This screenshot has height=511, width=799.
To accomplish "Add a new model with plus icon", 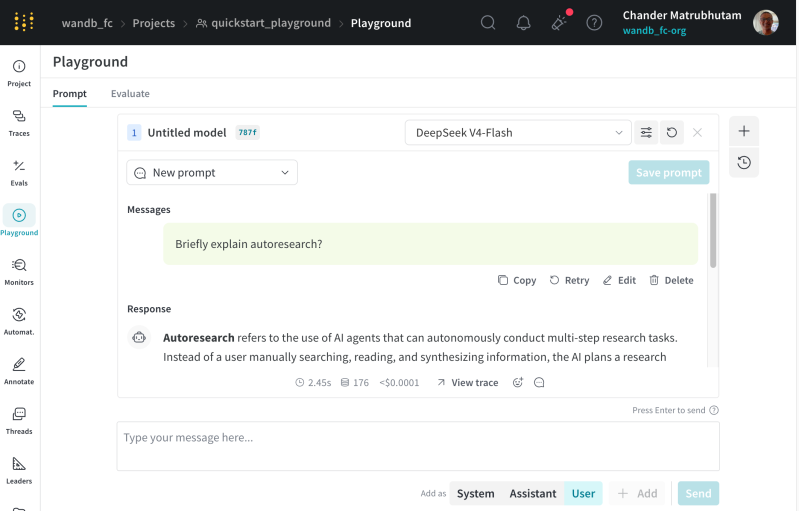I will [743, 131].
